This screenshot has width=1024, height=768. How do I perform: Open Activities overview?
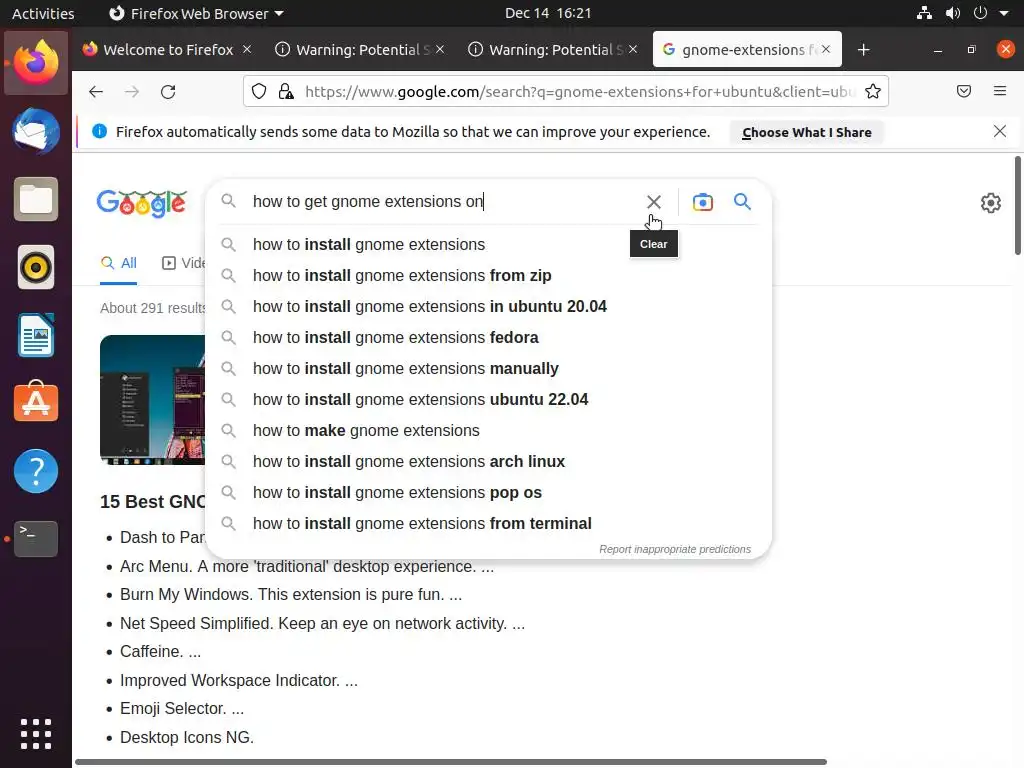click(43, 13)
